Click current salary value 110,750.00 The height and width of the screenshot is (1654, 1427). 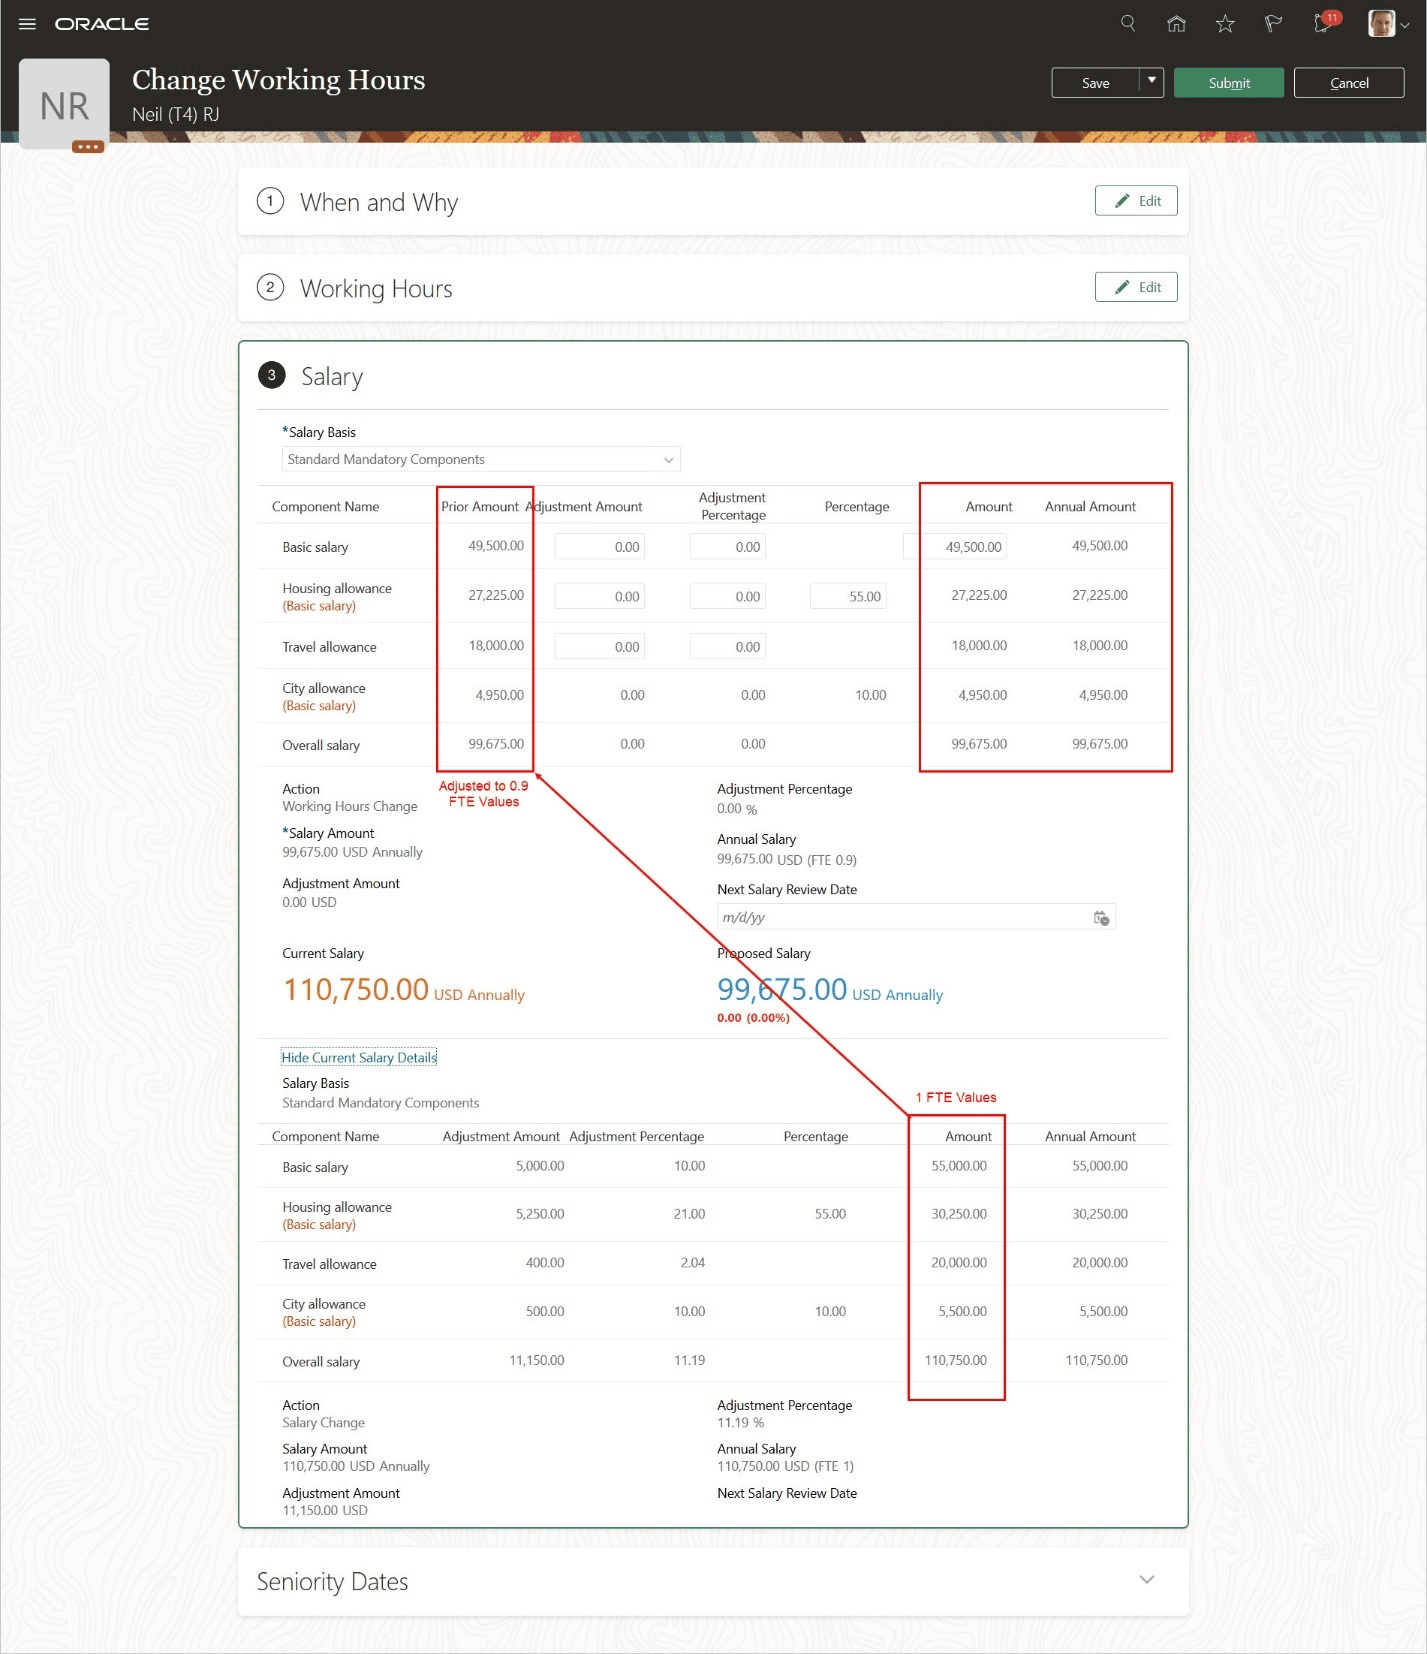356,989
